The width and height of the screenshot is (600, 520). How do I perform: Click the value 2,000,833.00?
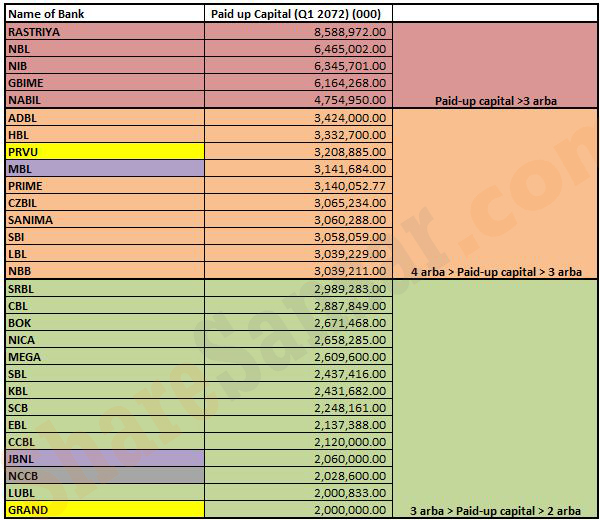(350, 492)
